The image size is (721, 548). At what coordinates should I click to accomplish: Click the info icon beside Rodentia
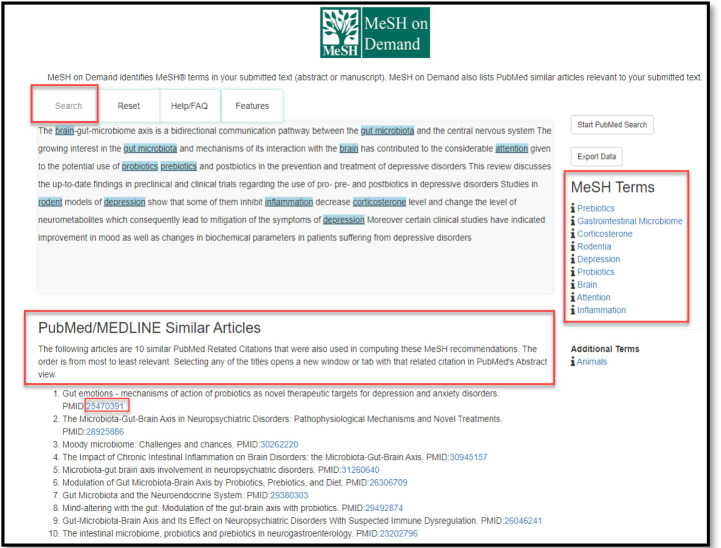(x=573, y=246)
